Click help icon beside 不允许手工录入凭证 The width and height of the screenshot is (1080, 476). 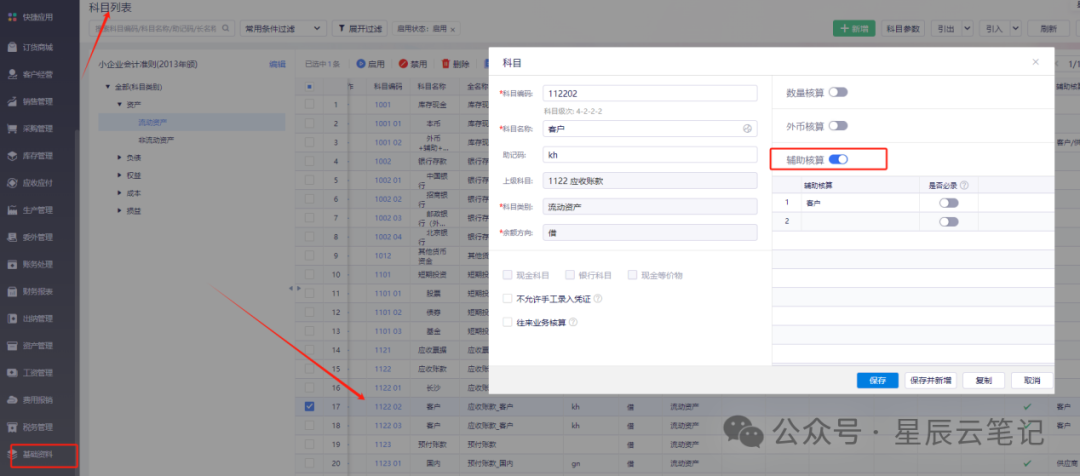[598, 300]
